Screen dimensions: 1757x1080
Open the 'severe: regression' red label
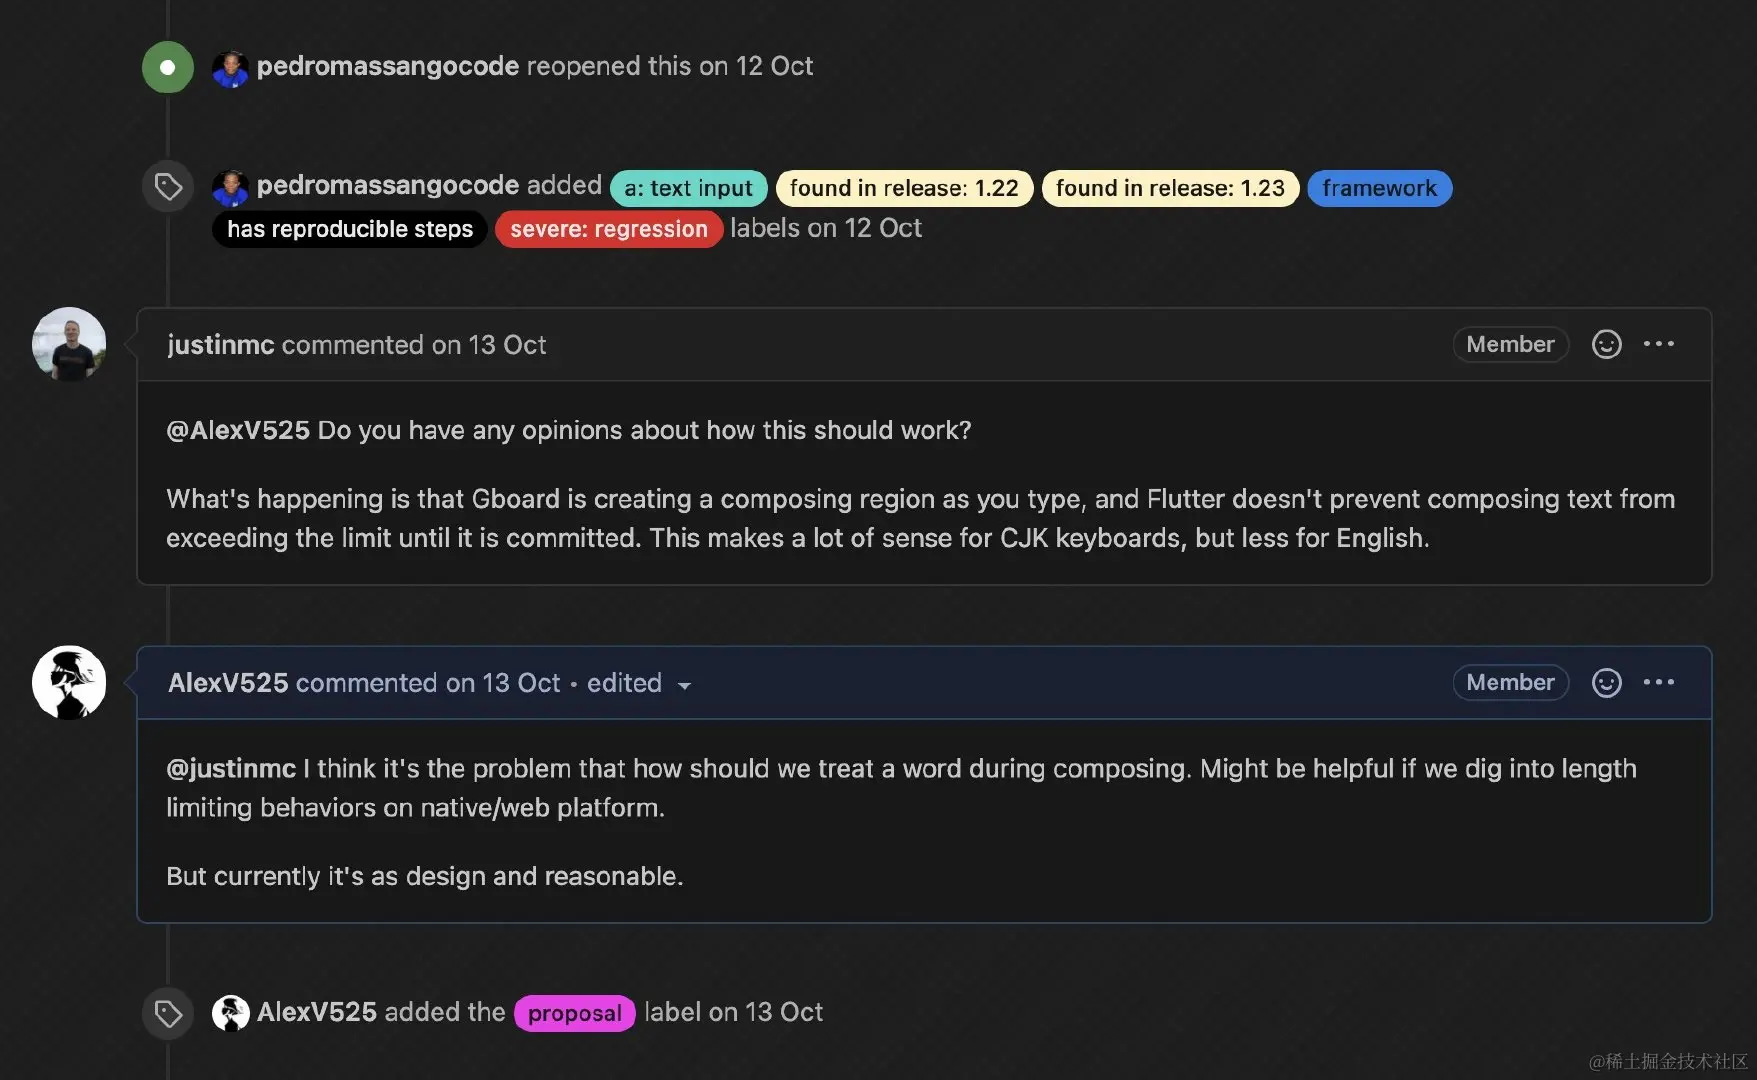click(x=609, y=229)
